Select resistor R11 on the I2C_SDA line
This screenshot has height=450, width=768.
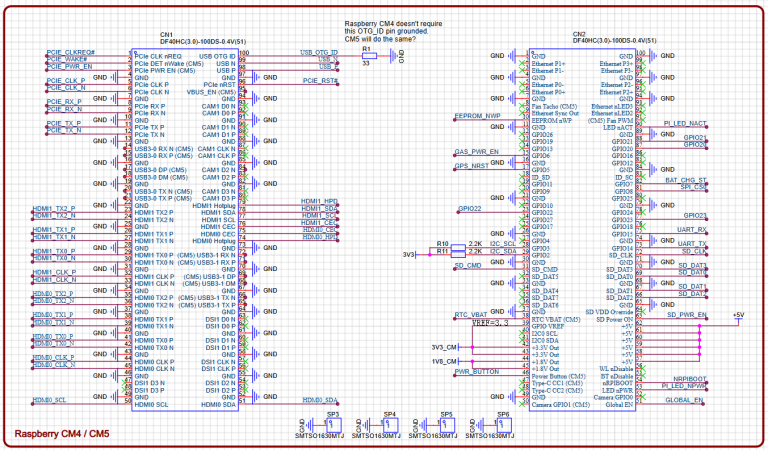[x=458, y=254]
